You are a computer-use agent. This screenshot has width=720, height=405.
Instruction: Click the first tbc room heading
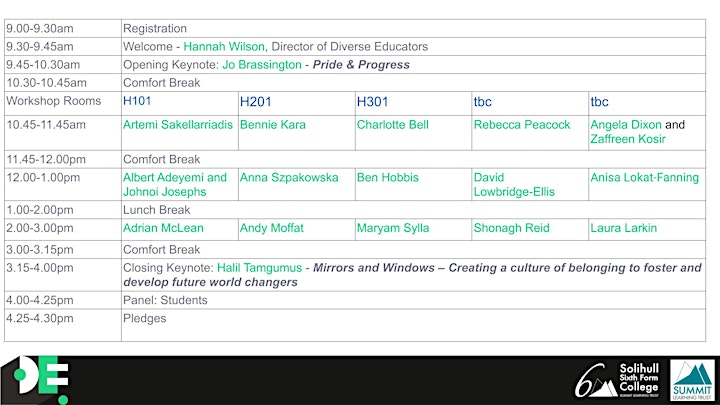pyautogui.click(x=483, y=102)
